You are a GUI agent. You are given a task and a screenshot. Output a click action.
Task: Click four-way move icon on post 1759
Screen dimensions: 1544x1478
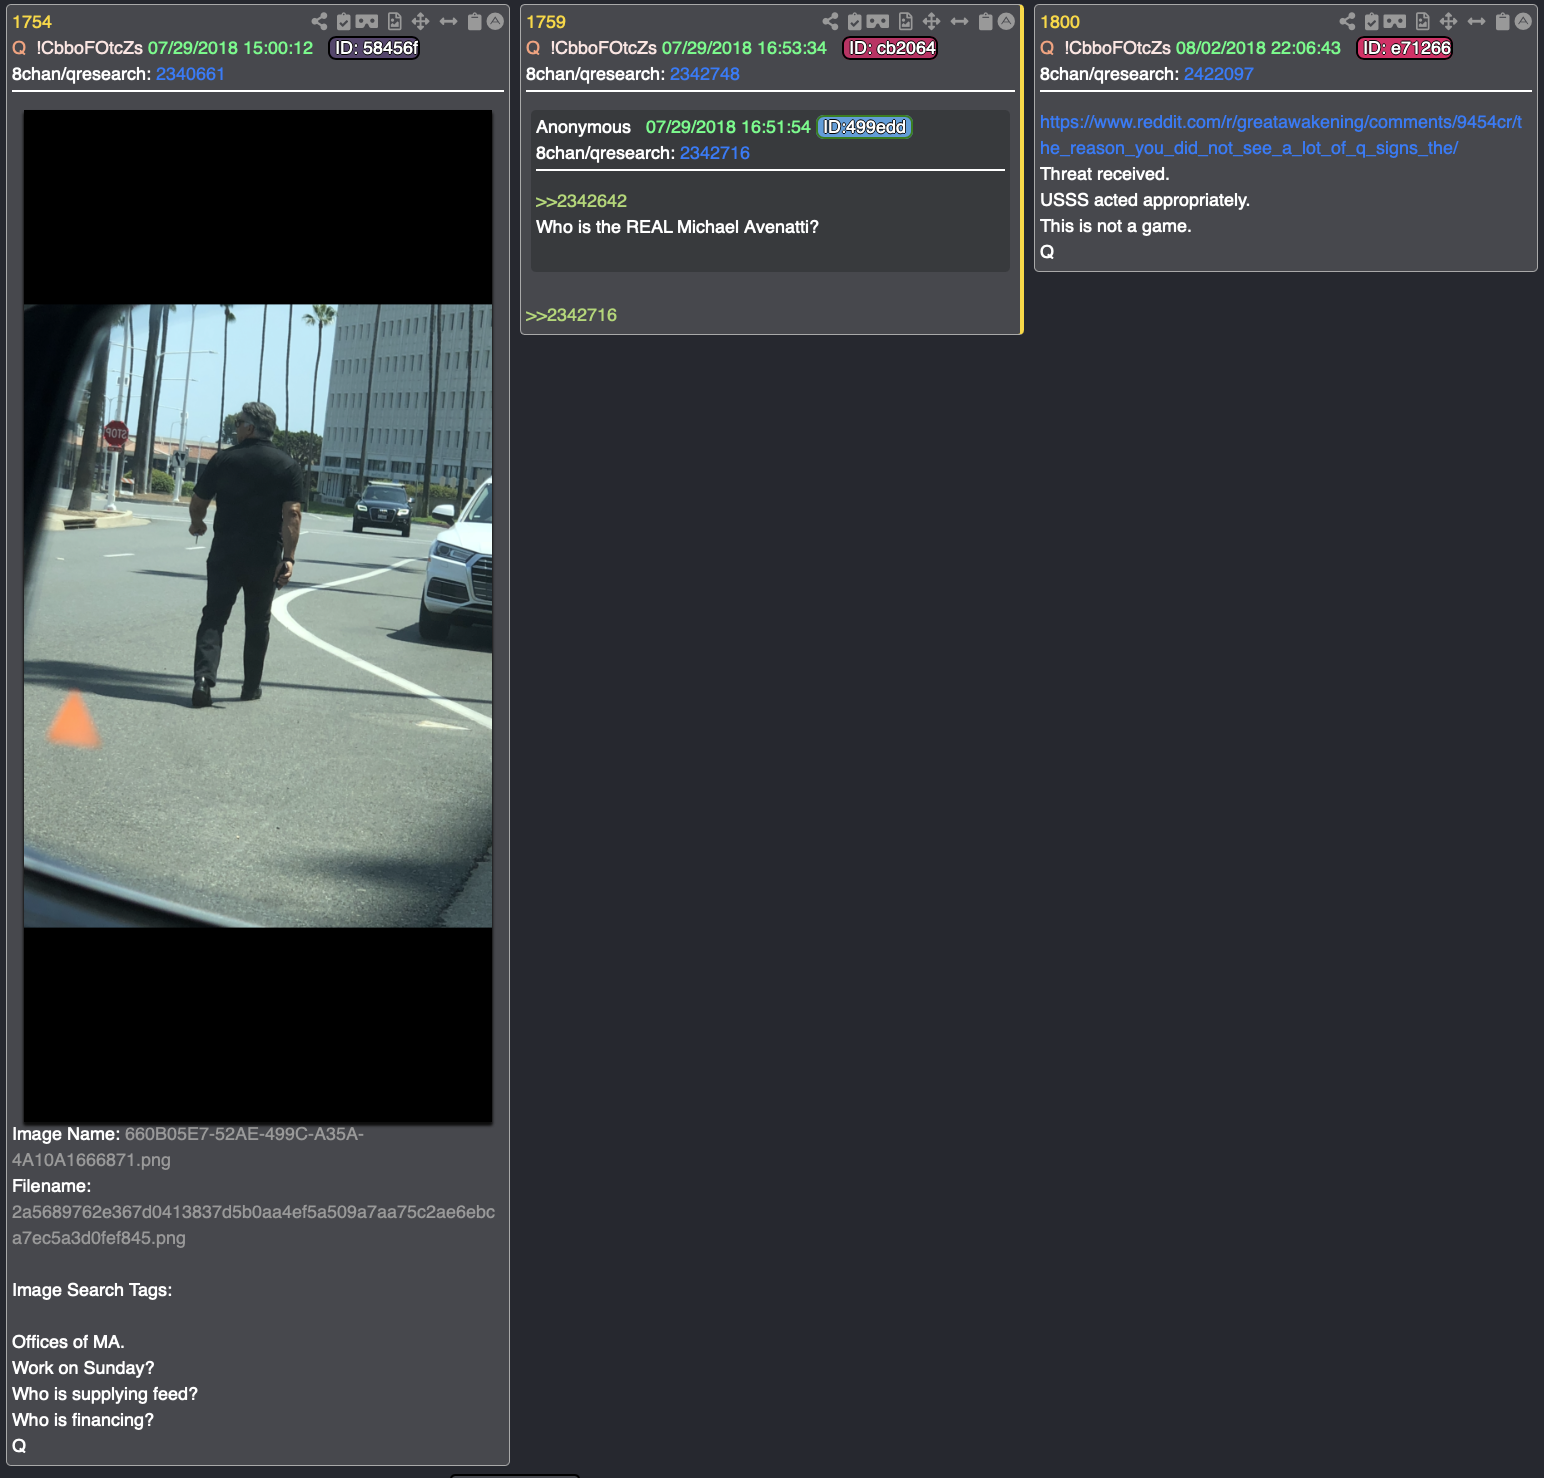pos(932,21)
